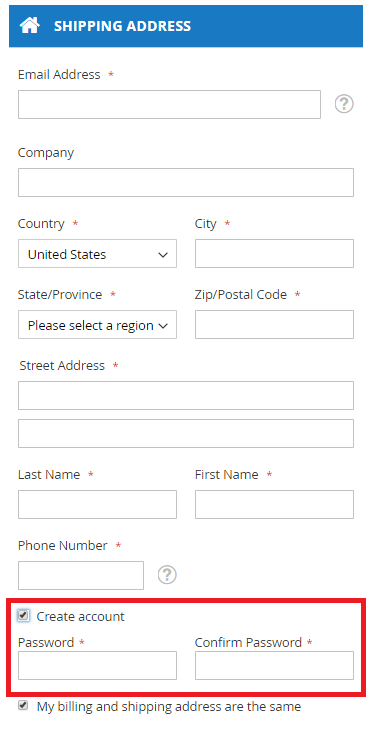Click the Create account label text

pos(80,616)
